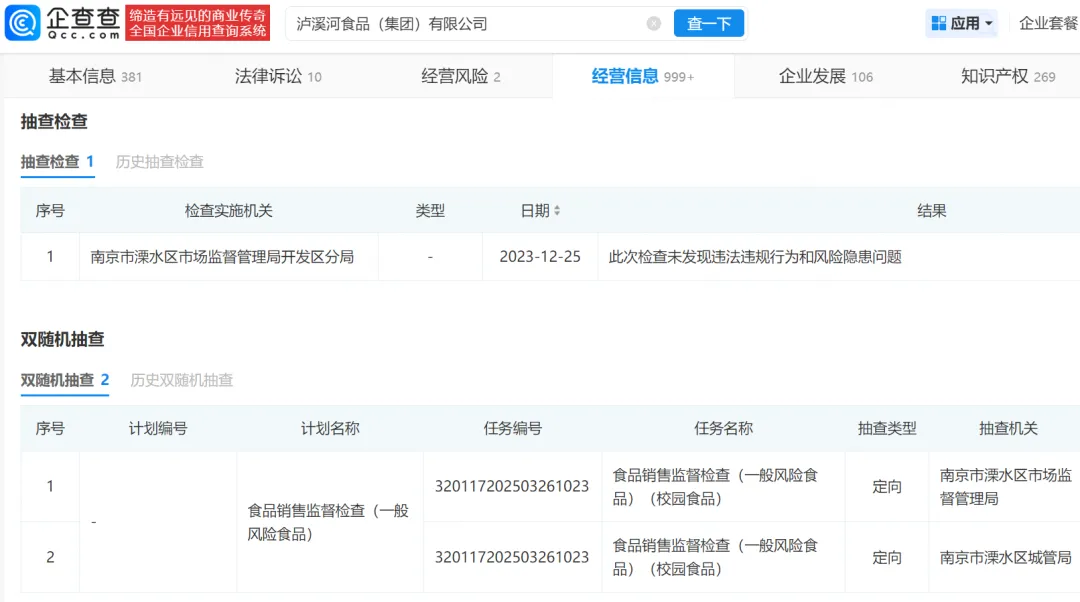The height and width of the screenshot is (602, 1080).
Task: Click 定向 type in row 1
Action: [x=886, y=487]
